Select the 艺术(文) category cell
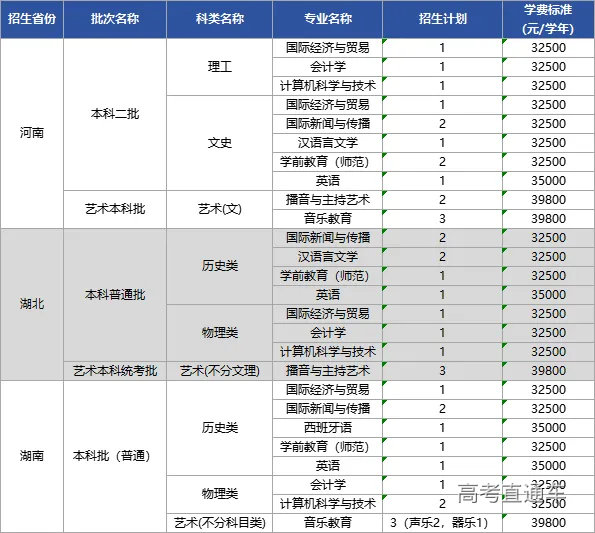Screen dimensions: 595x533 (219, 209)
